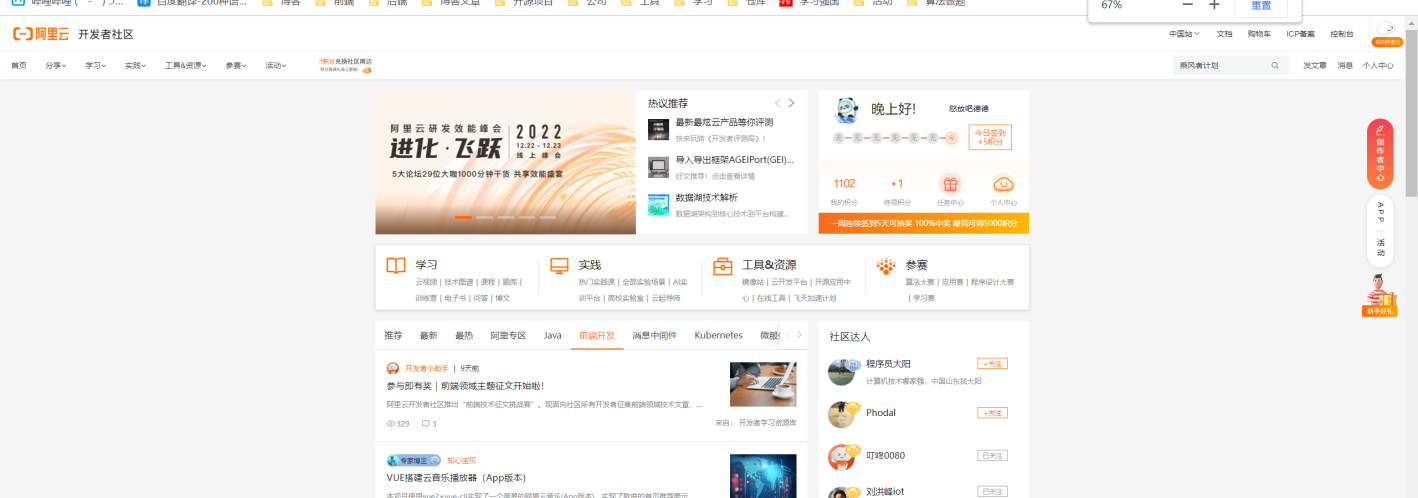The width and height of the screenshot is (1418, 498).
Task: Click 一周连续签到5天可抽奖 orange banner
Action: point(923,224)
